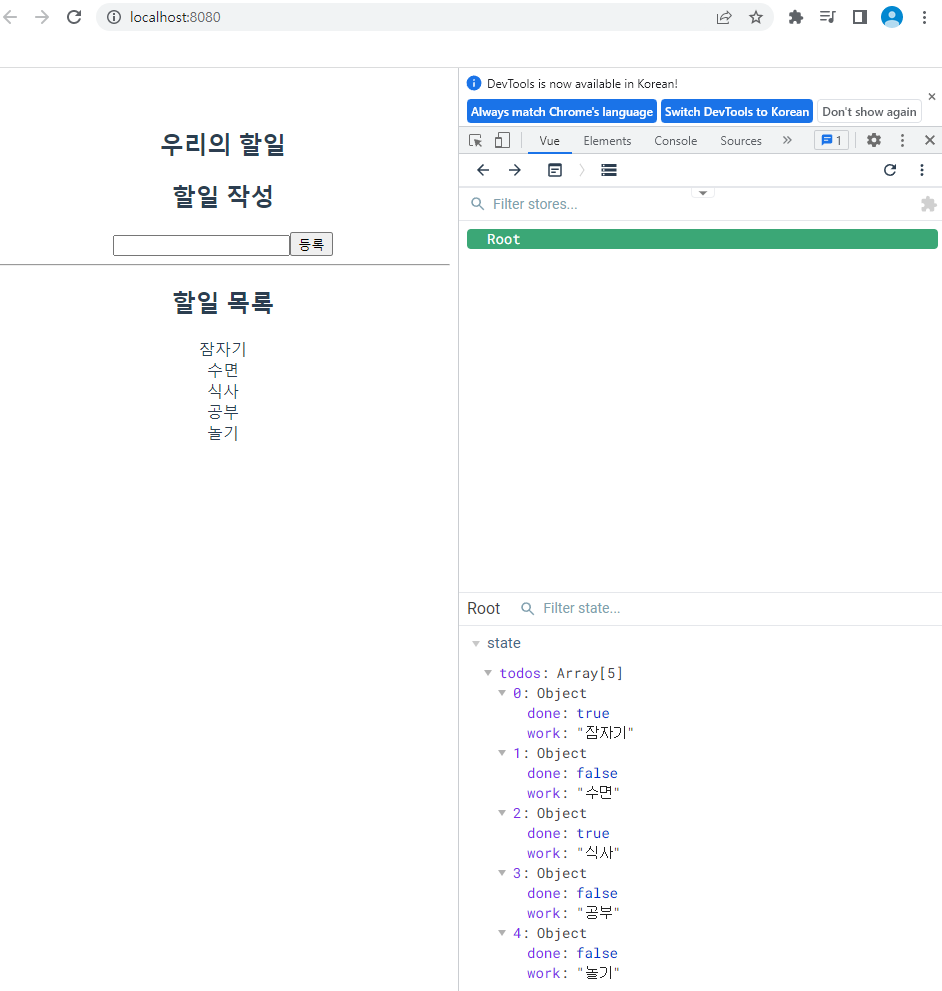The image size is (942, 991).
Task: Collapse the 4: Object node
Action: coord(502,933)
